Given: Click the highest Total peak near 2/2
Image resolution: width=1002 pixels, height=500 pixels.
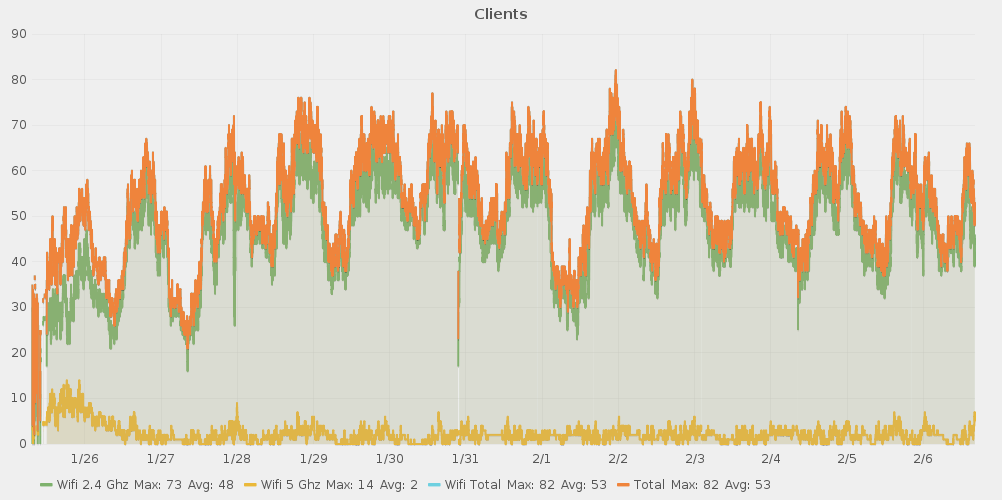Looking at the screenshot, I should tap(615, 72).
